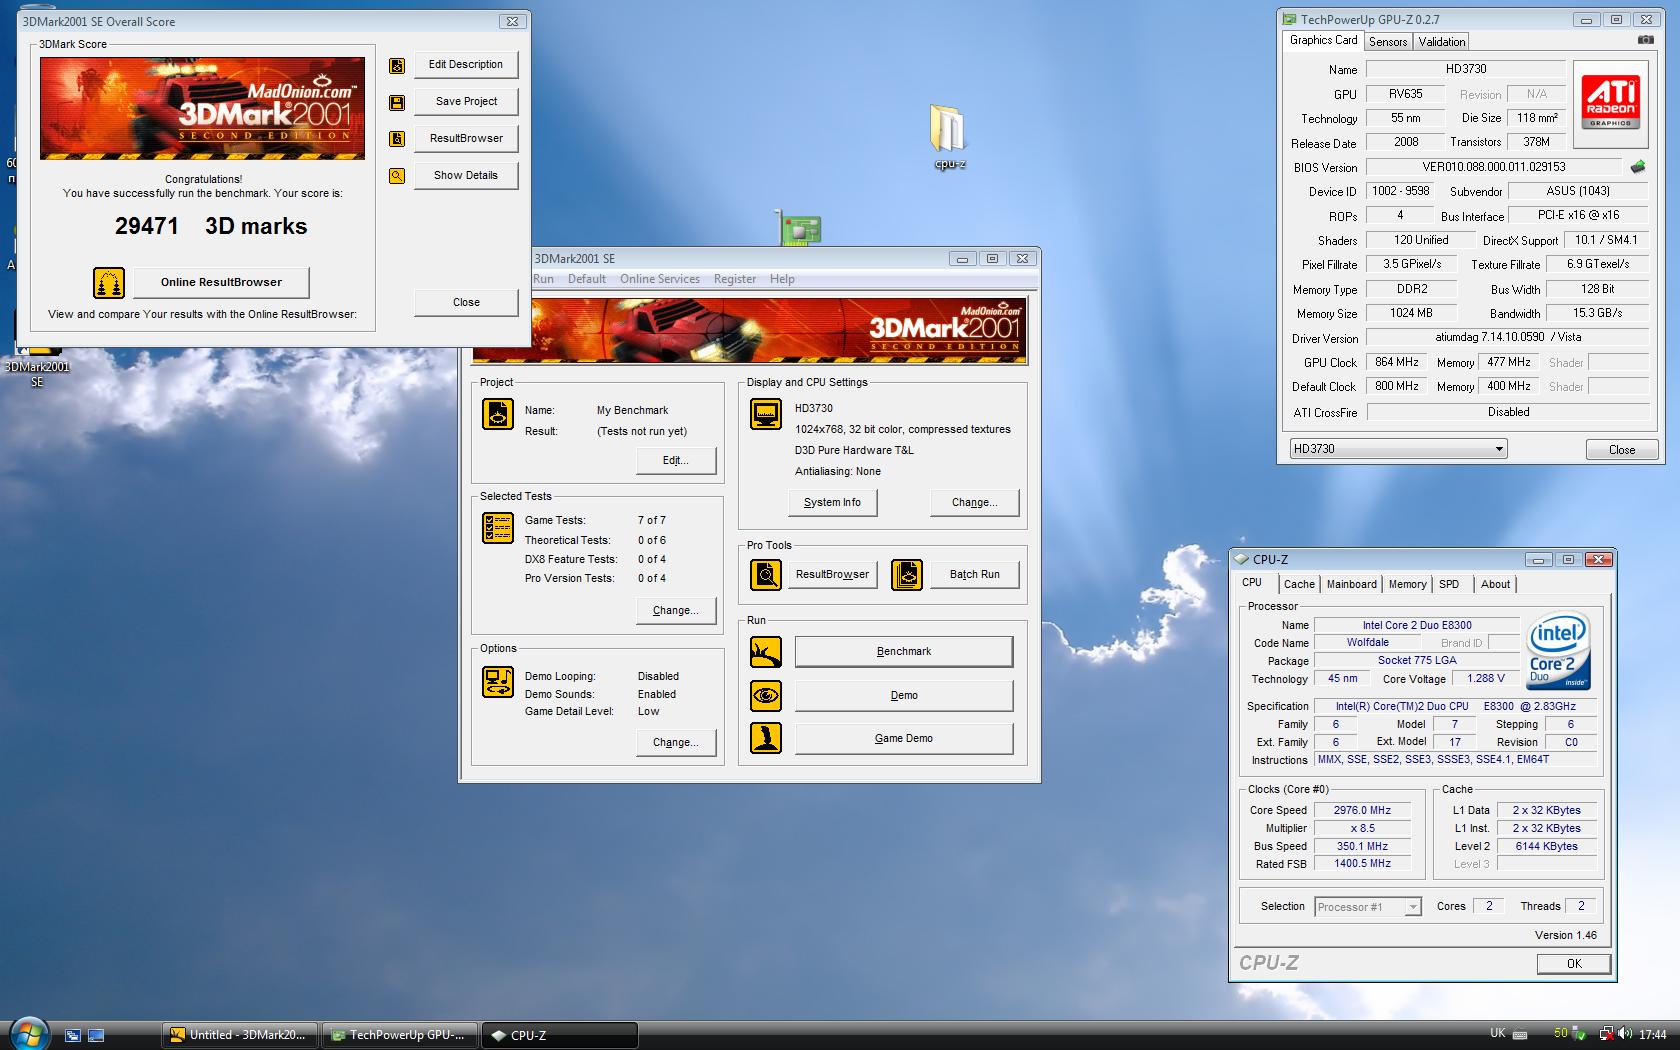Click the Close button in GPU-Z
Viewport: 1680px width, 1050px height.
coord(1622,450)
